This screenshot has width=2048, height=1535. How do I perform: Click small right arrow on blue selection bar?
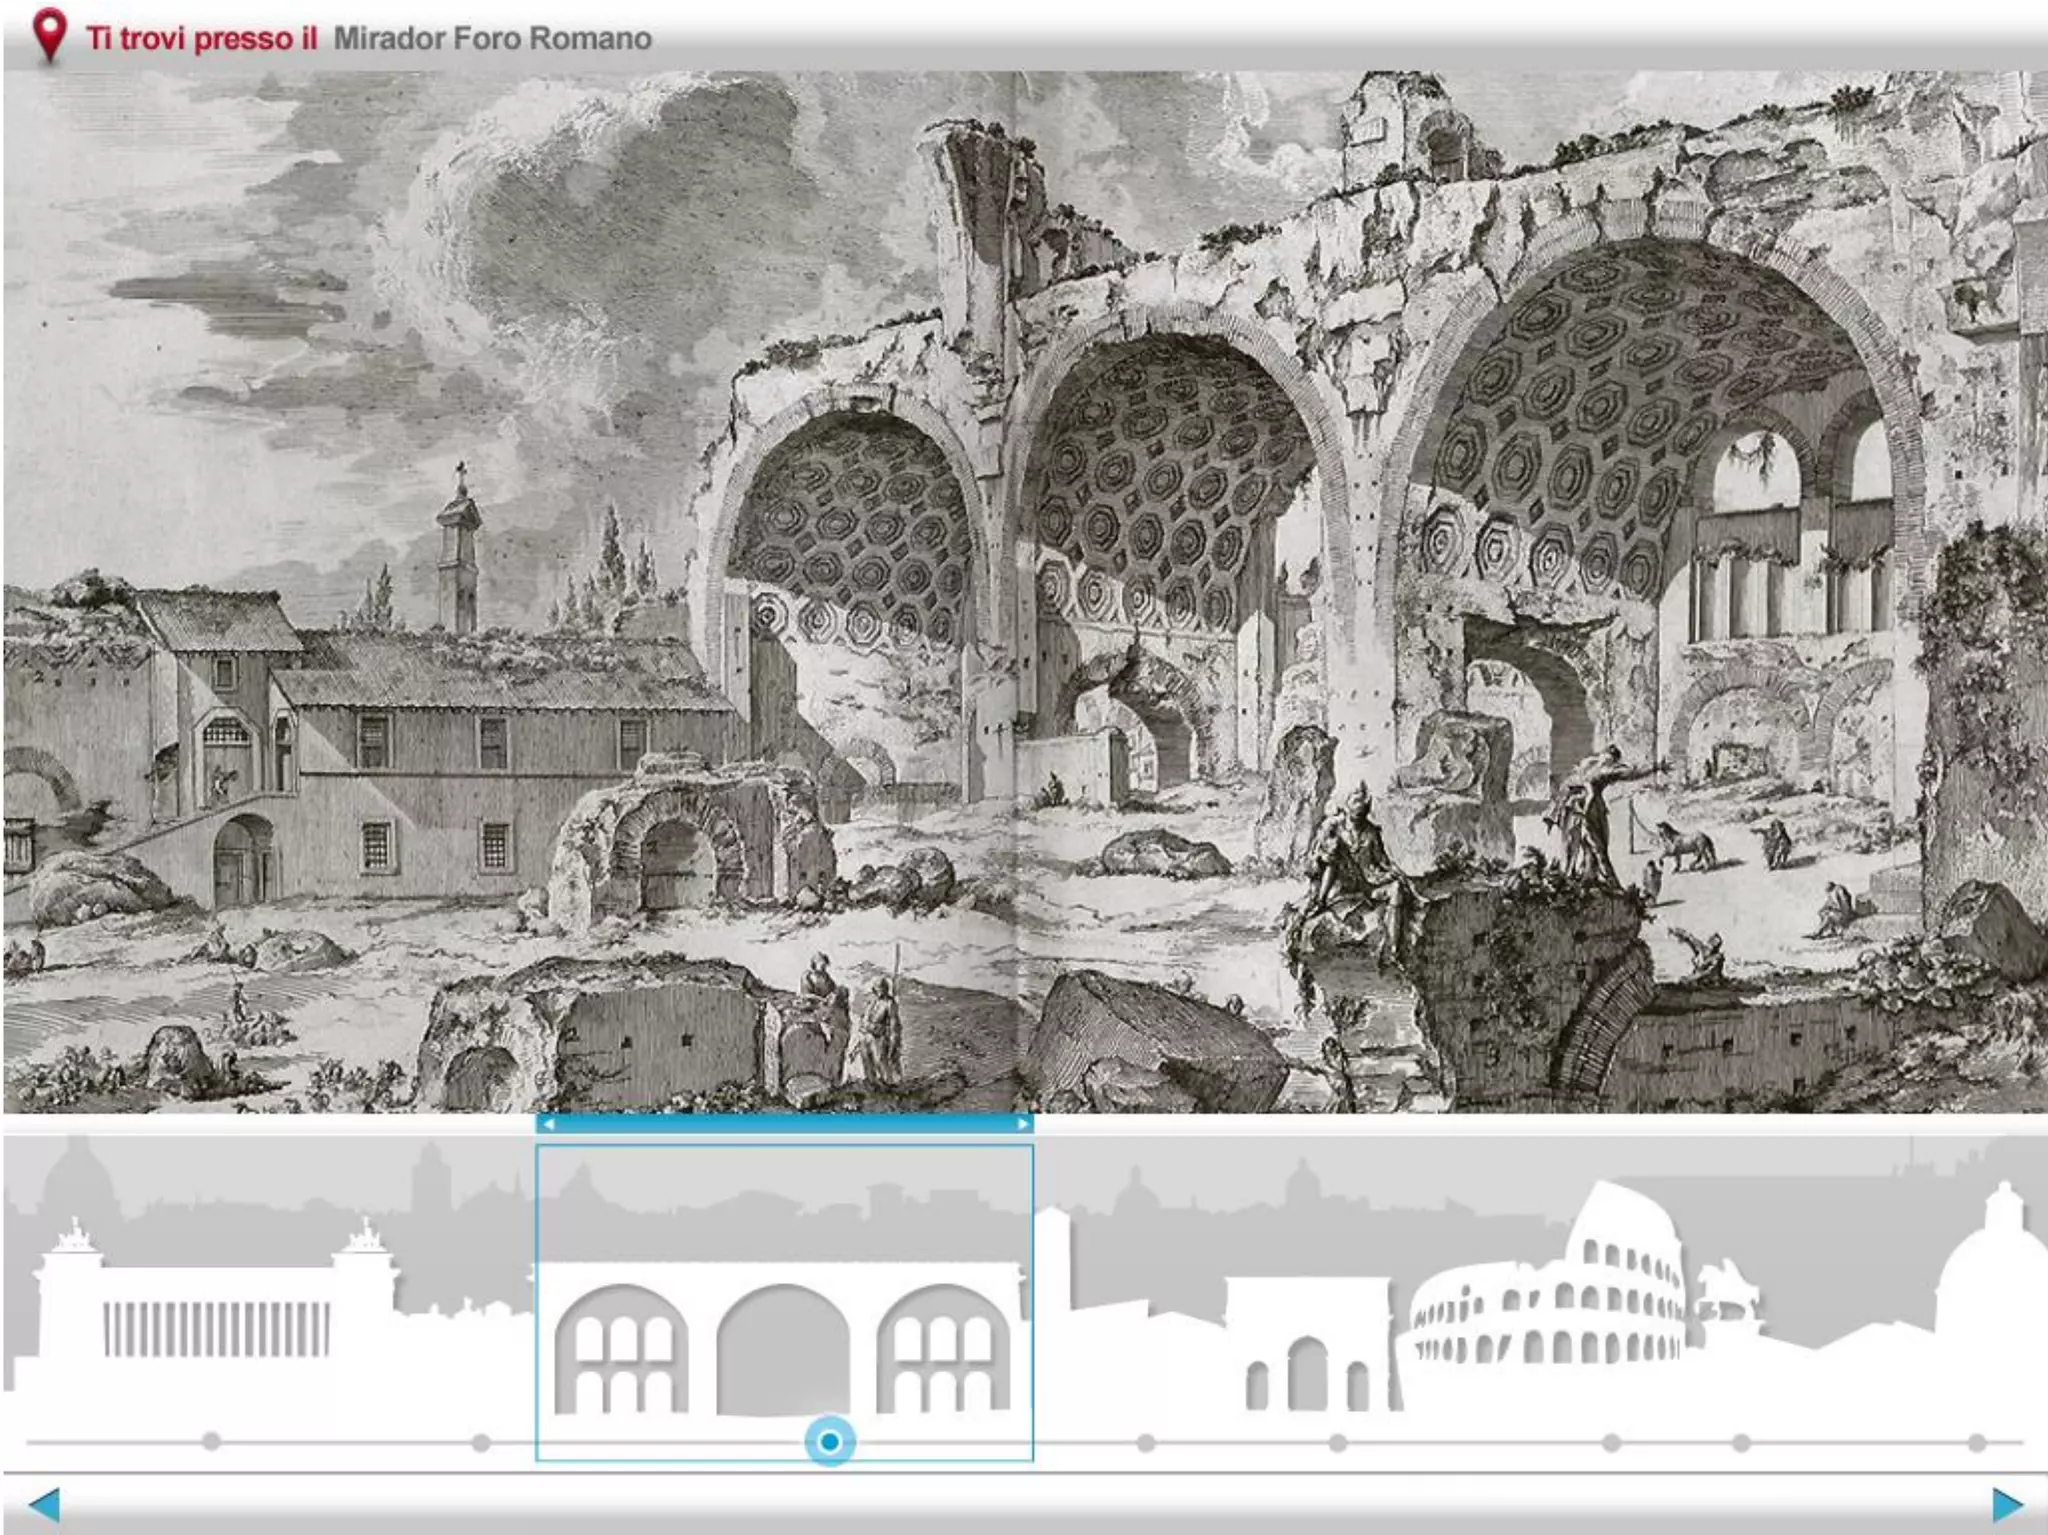tap(1022, 1124)
